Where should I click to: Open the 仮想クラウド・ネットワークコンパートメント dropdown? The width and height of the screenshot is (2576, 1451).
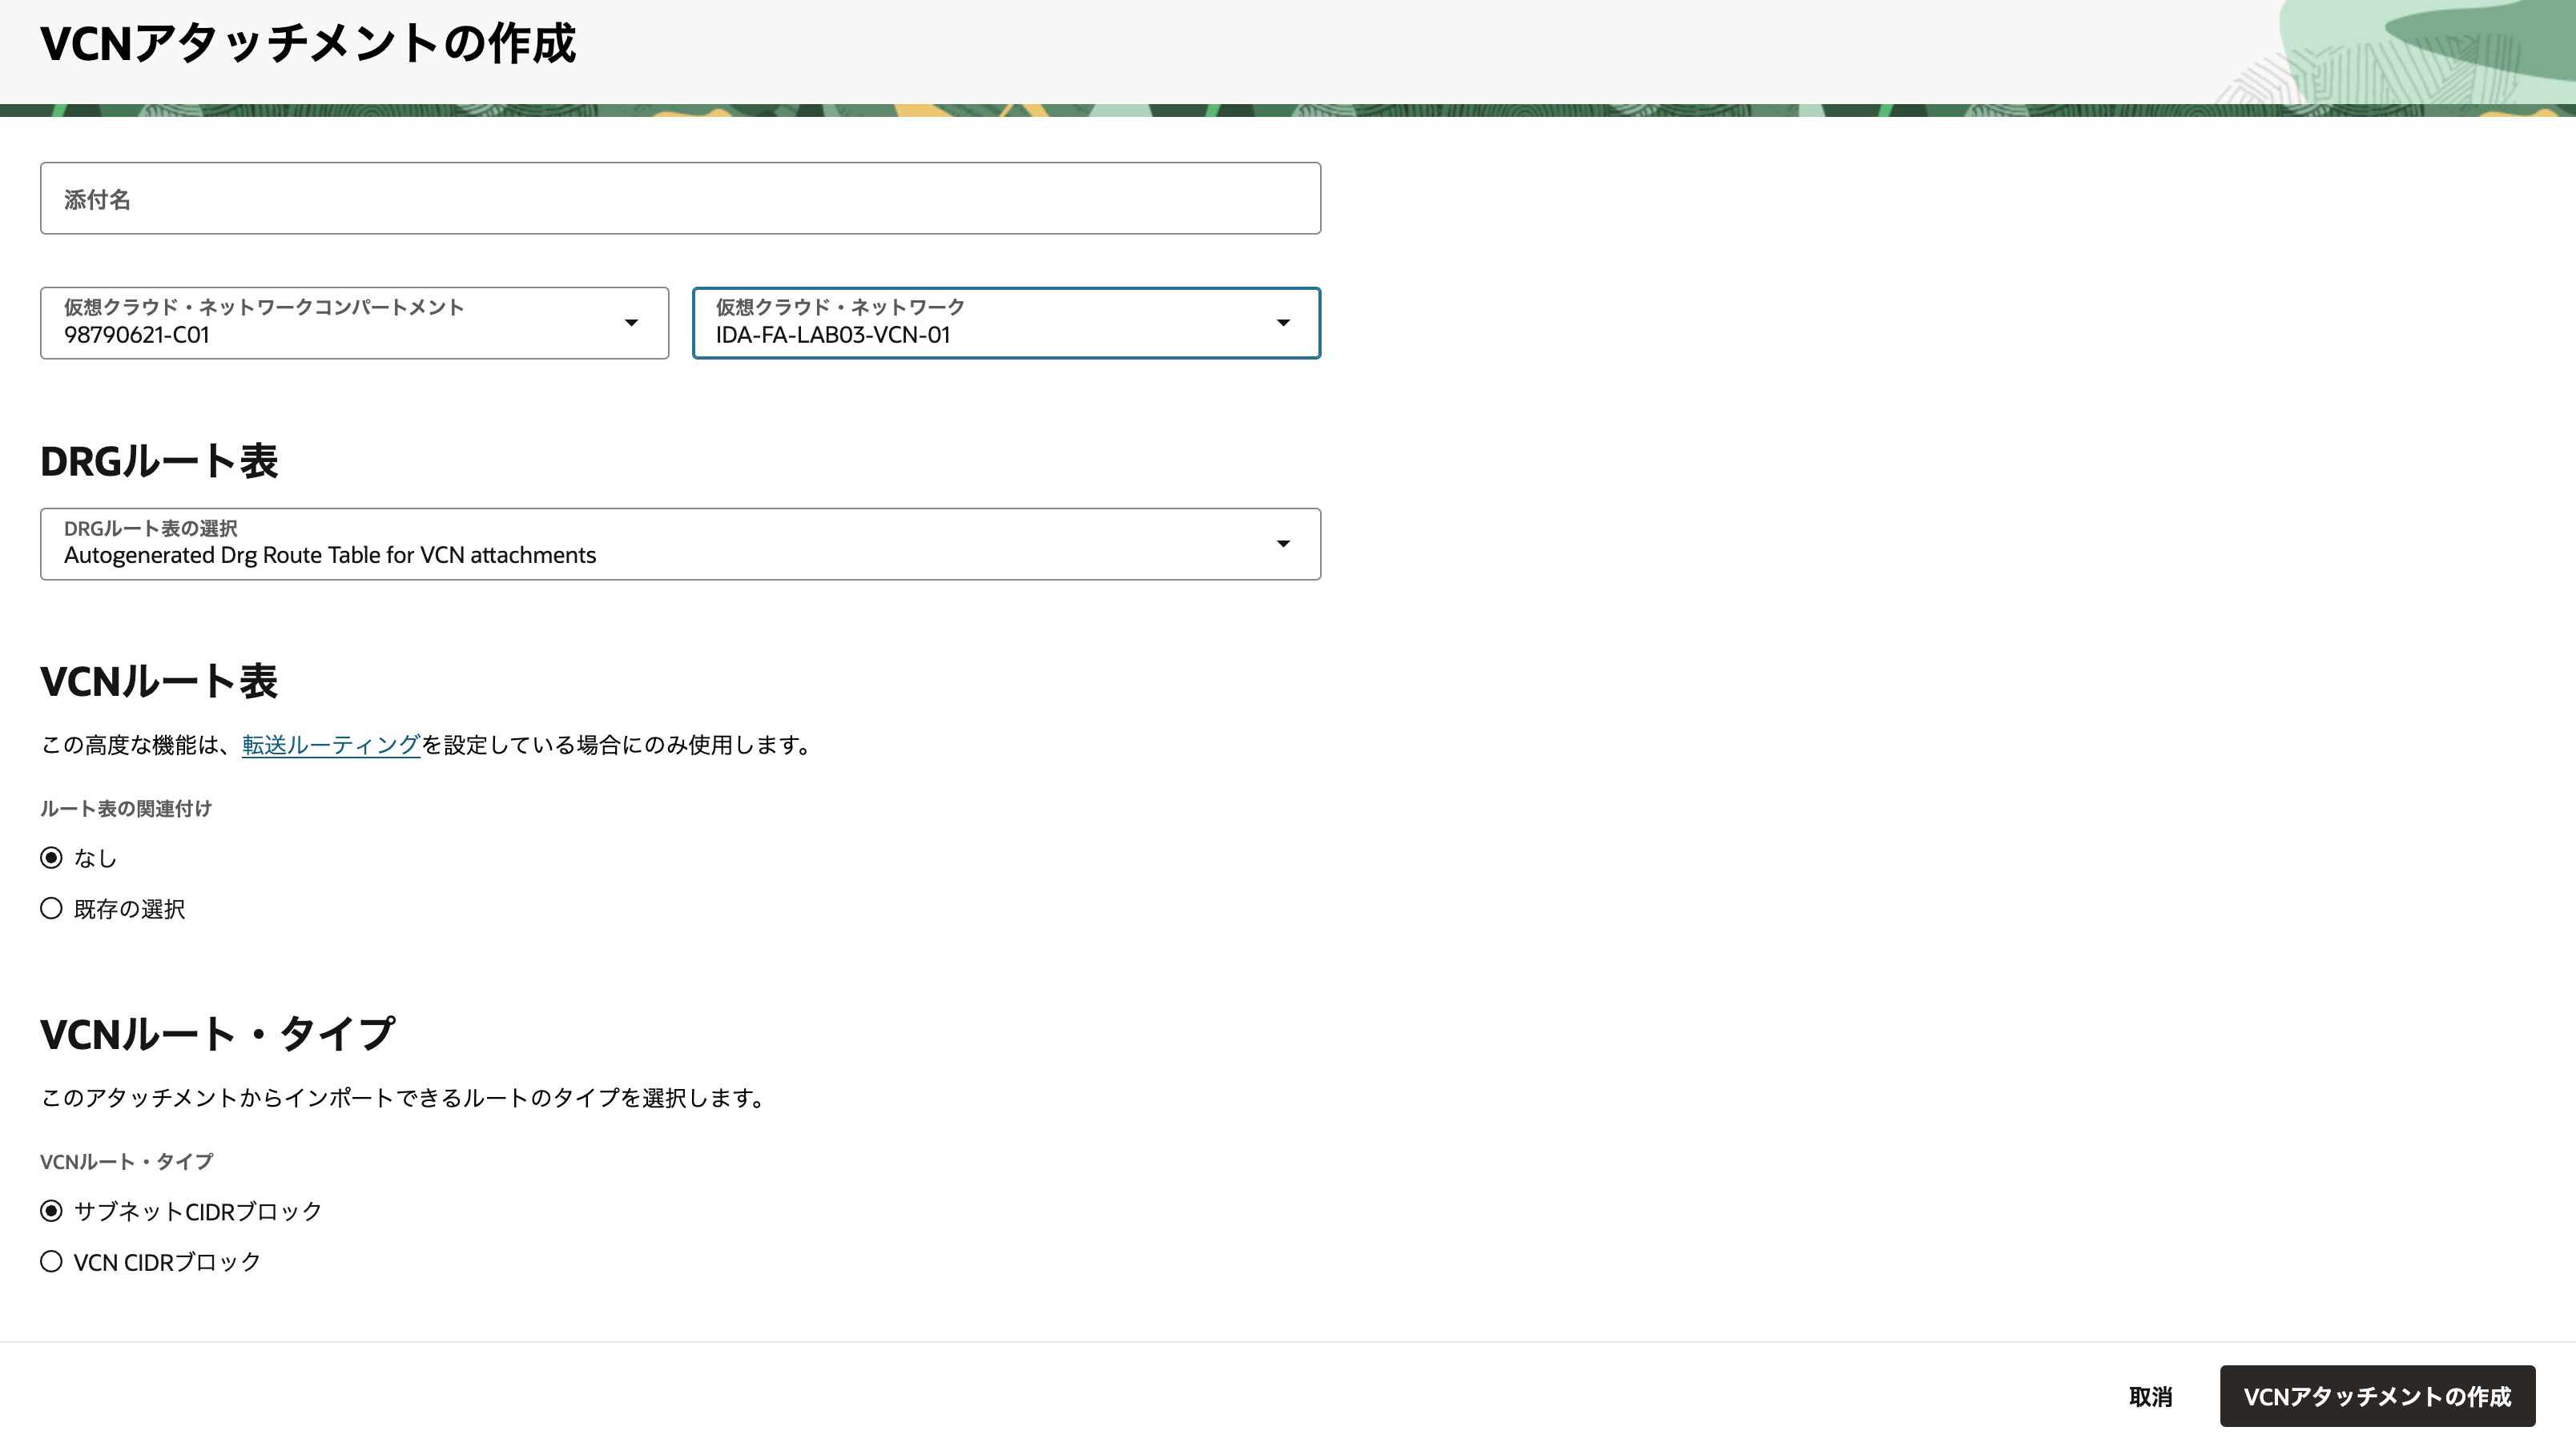[x=354, y=322]
